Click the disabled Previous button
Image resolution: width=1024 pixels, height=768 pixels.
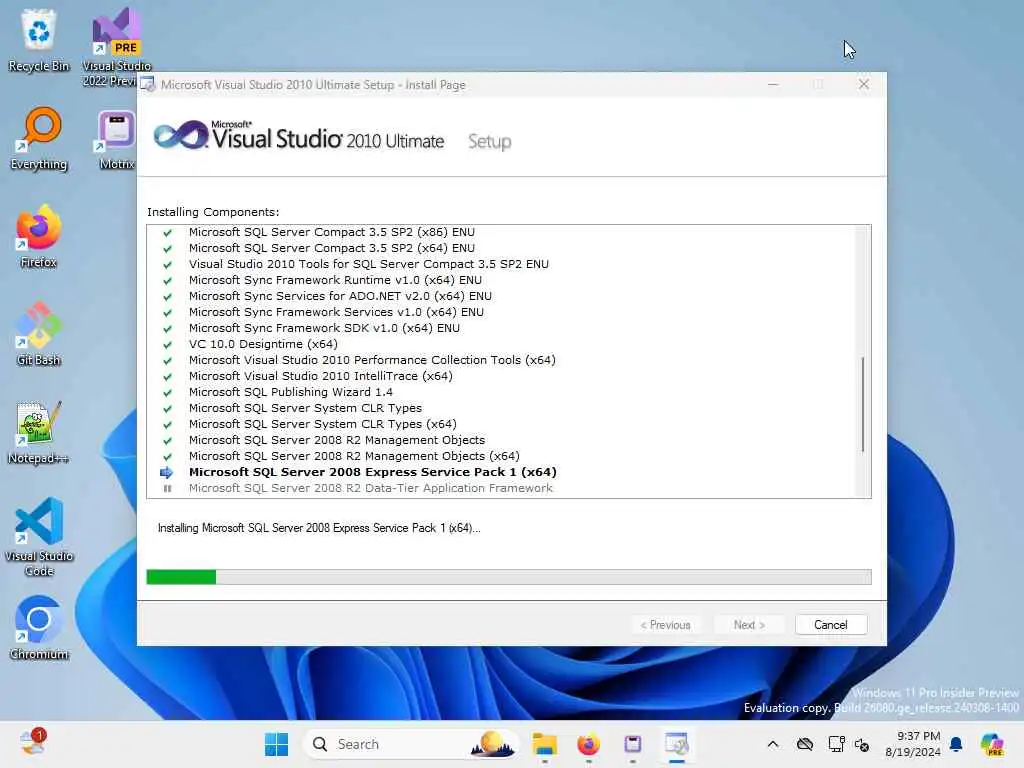coord(665,625)
